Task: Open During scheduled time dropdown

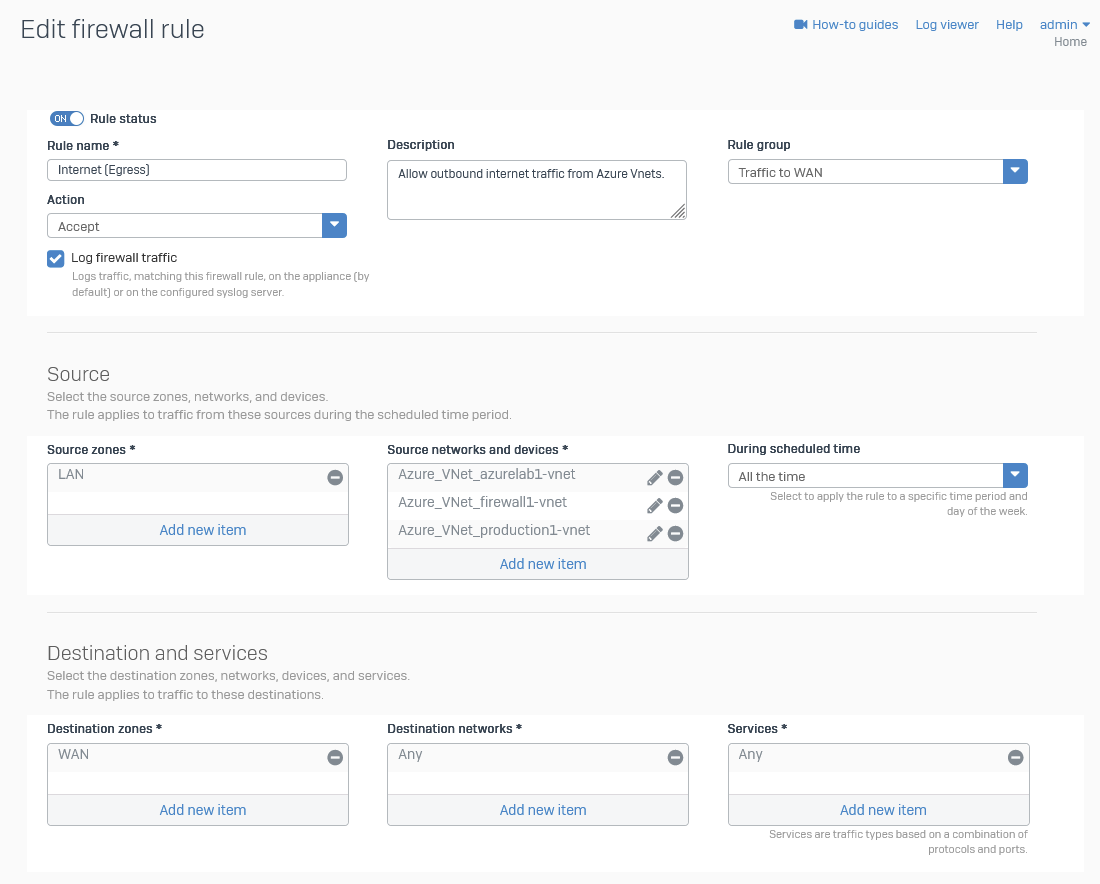Action: [1015, 476]
